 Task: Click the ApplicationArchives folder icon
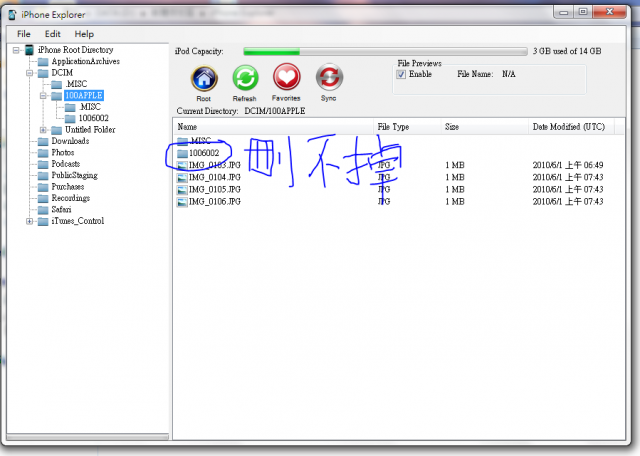tap(43, 62)
